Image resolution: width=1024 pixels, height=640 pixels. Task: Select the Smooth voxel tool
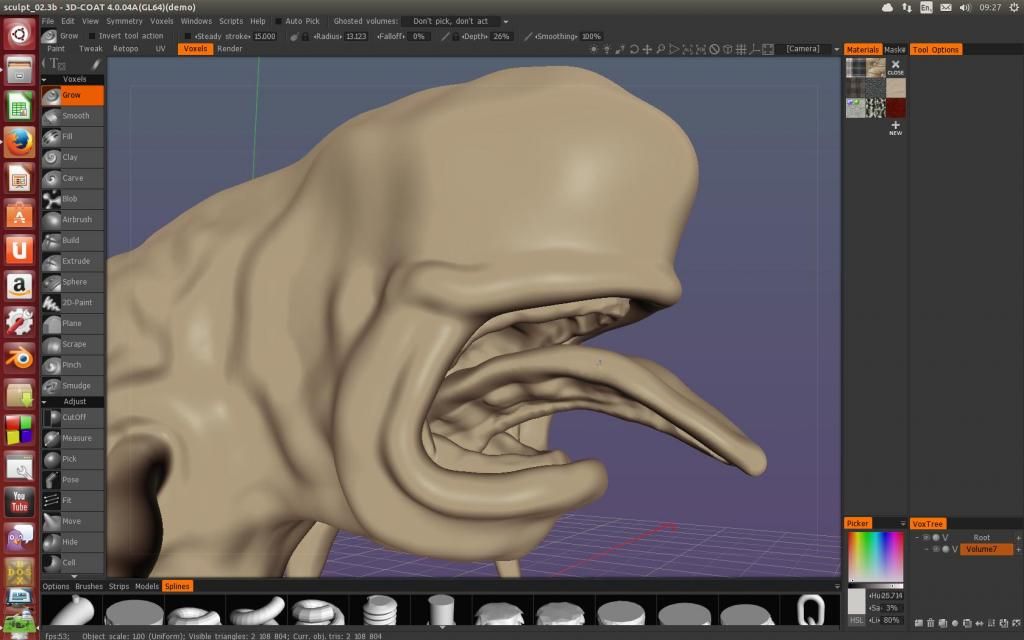coord(74,116)
